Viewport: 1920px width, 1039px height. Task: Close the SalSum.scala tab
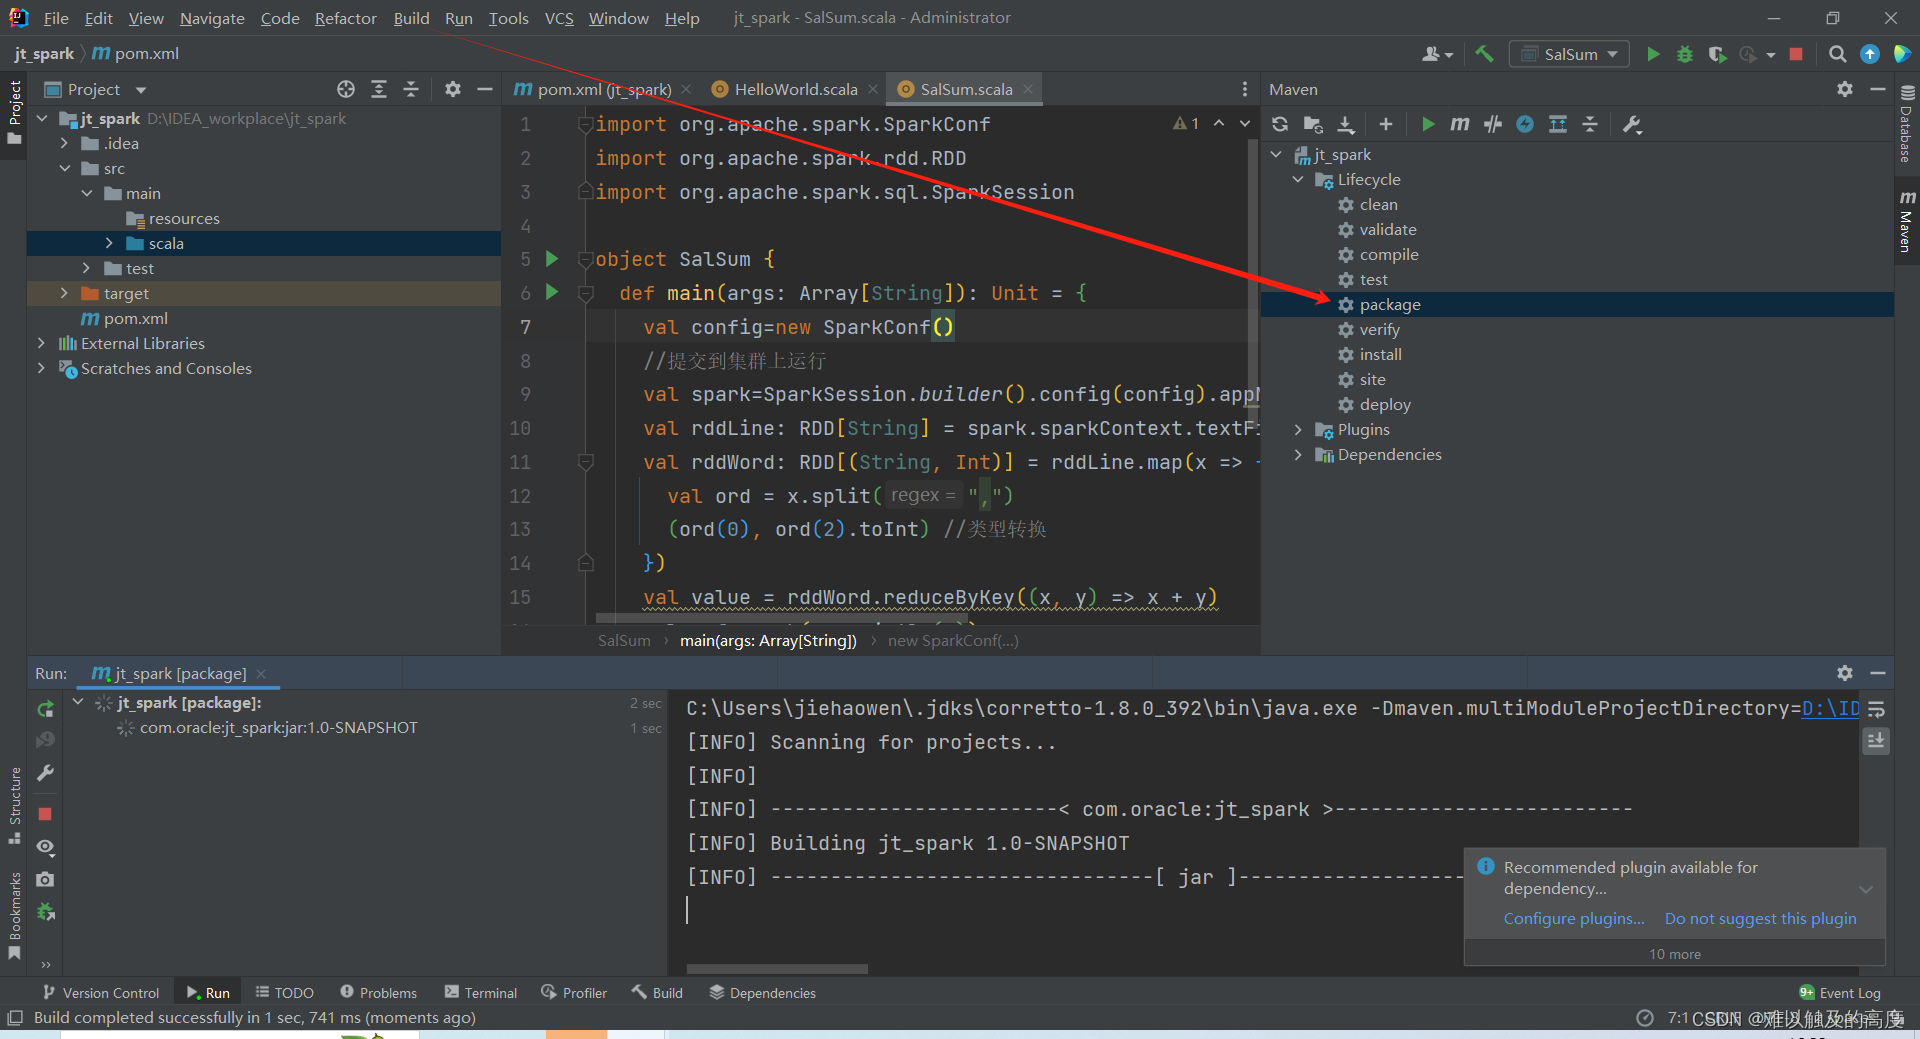(1027, 89)
